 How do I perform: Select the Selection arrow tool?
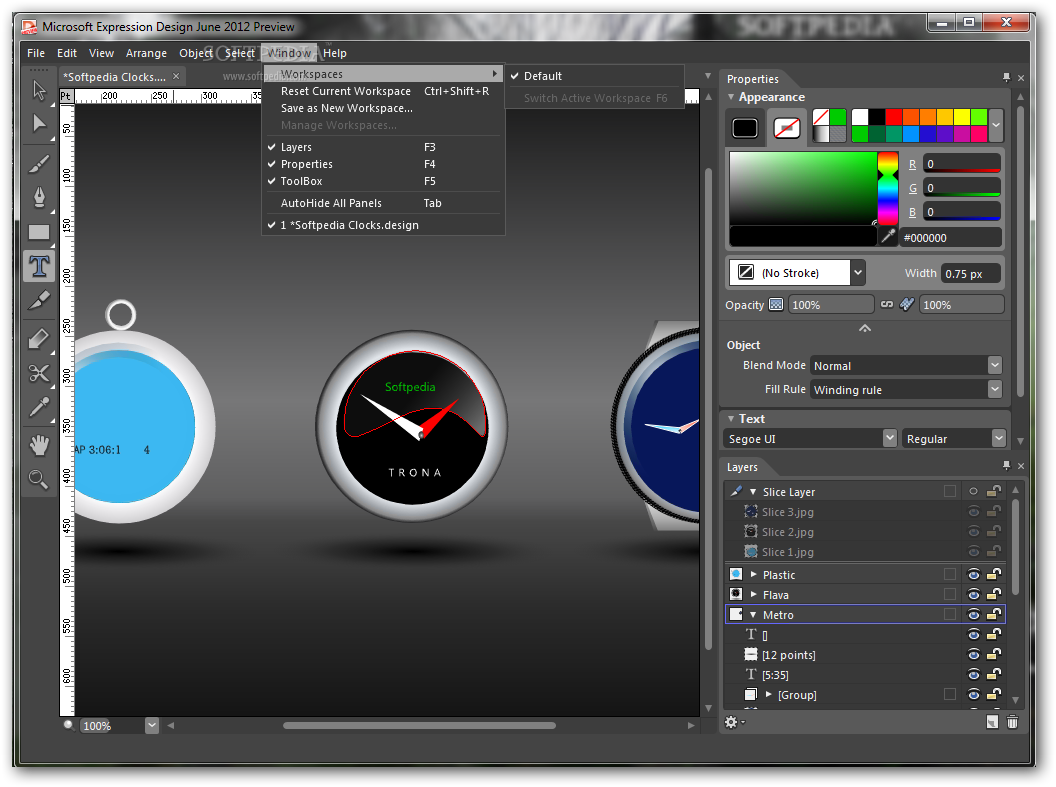pos(39,90)
